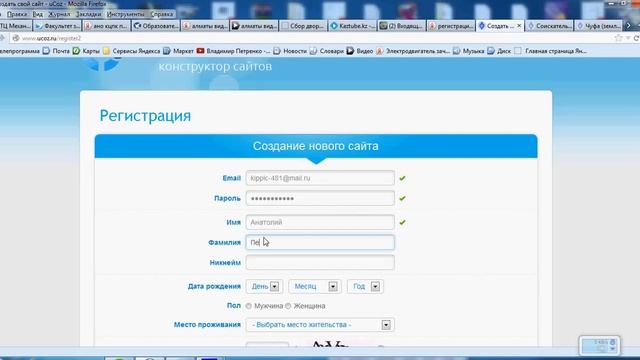Open the 'Диск' bookmark
640x360 pixels.
499,51
